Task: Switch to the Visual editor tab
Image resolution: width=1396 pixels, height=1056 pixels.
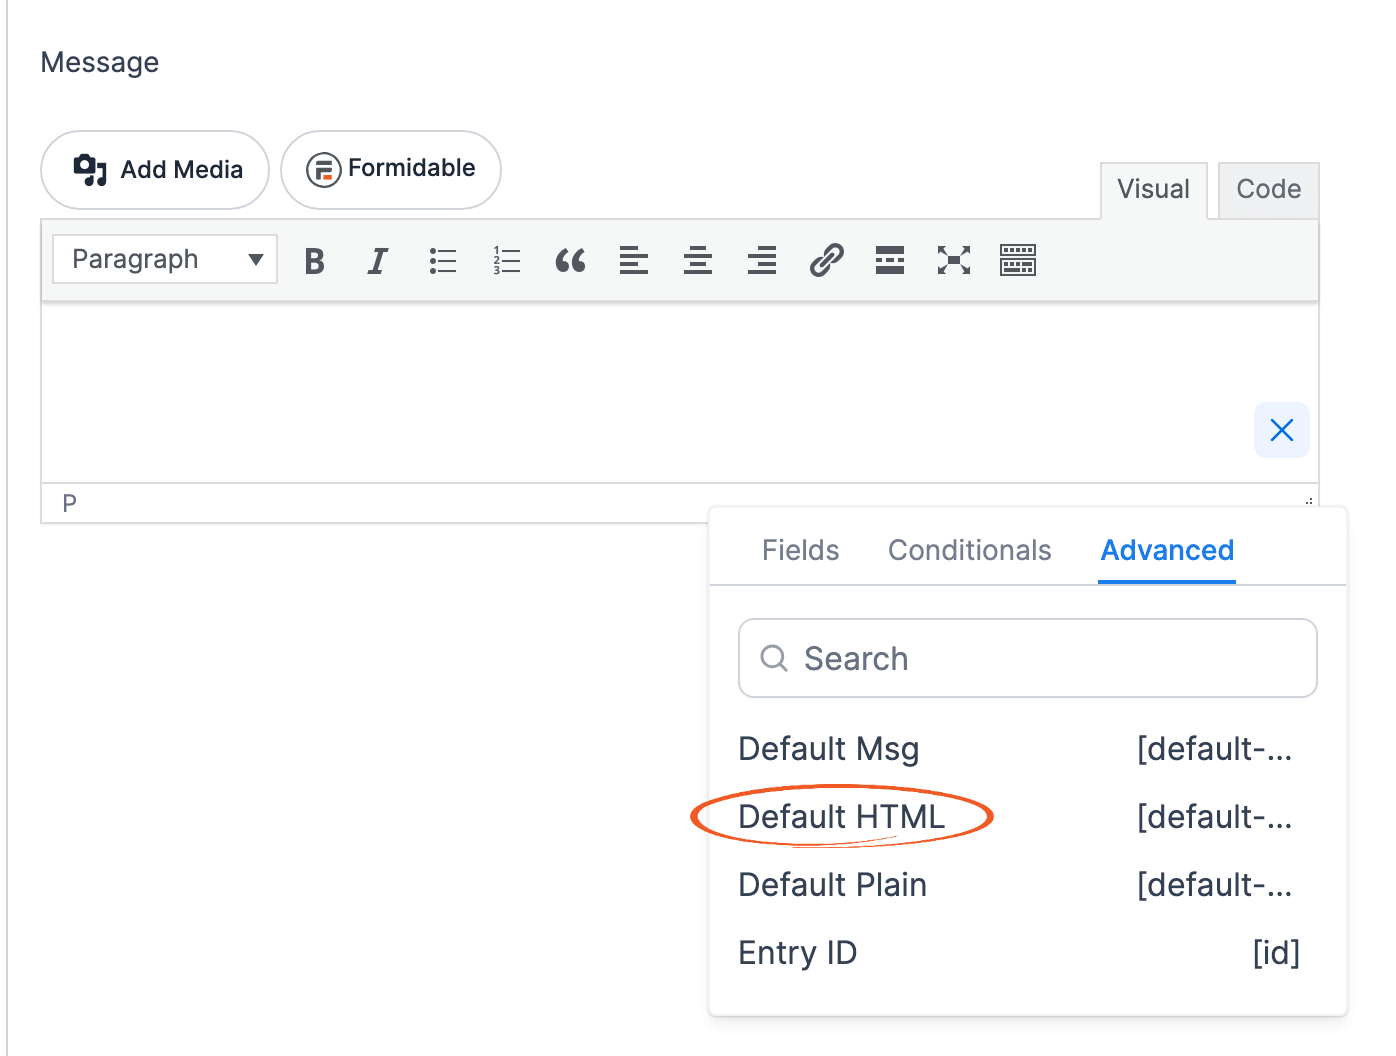Action: [1154, 190]
